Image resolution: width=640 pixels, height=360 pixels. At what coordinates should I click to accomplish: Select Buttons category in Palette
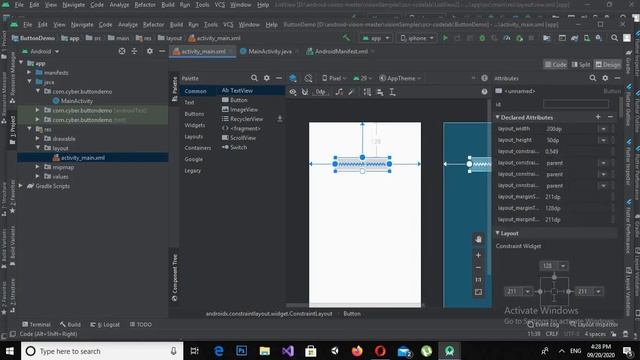[194, 114]
